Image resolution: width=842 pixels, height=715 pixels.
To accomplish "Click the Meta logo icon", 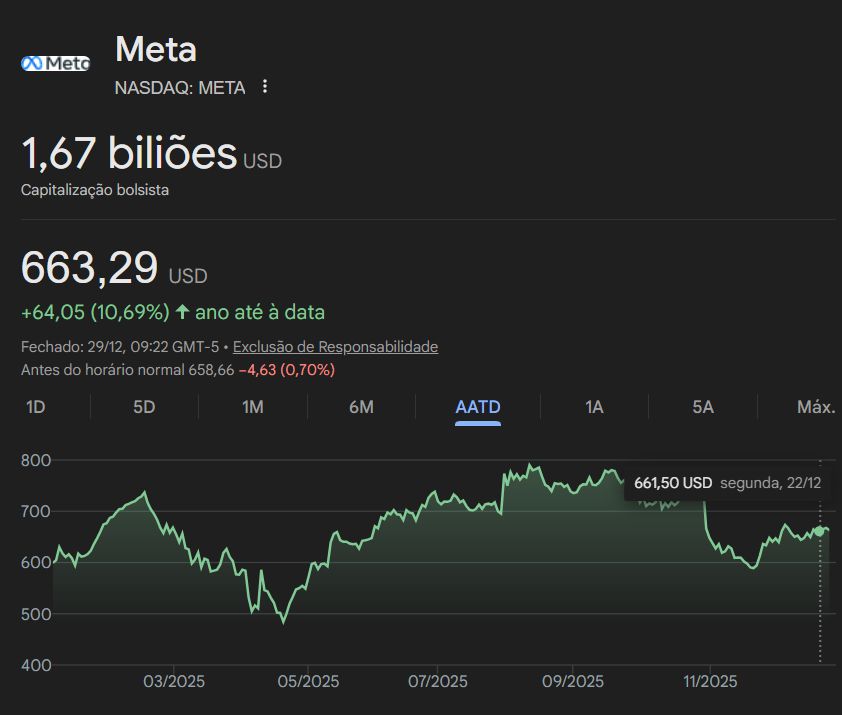I will pyautogui.click(x=55, y=63).
